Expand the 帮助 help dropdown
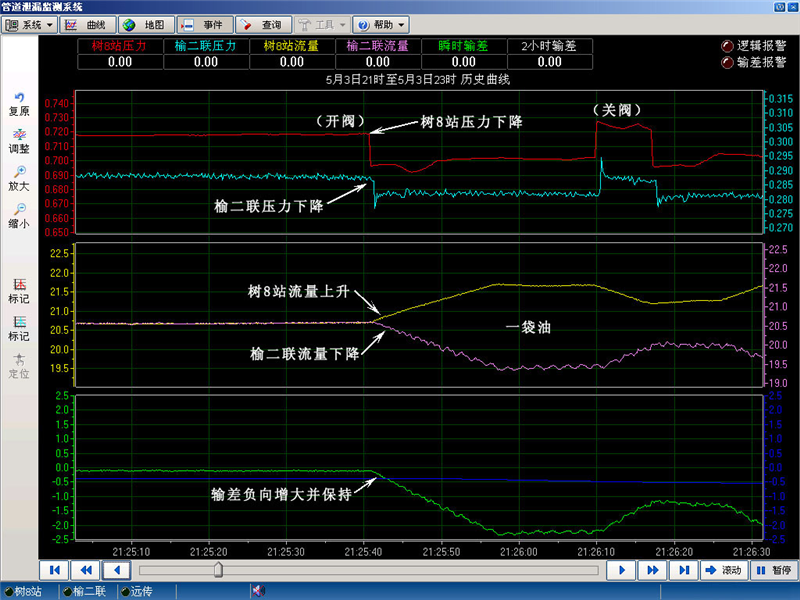This screenshot has height=600, width=800. pyautogui.click(x=380, y=24)
